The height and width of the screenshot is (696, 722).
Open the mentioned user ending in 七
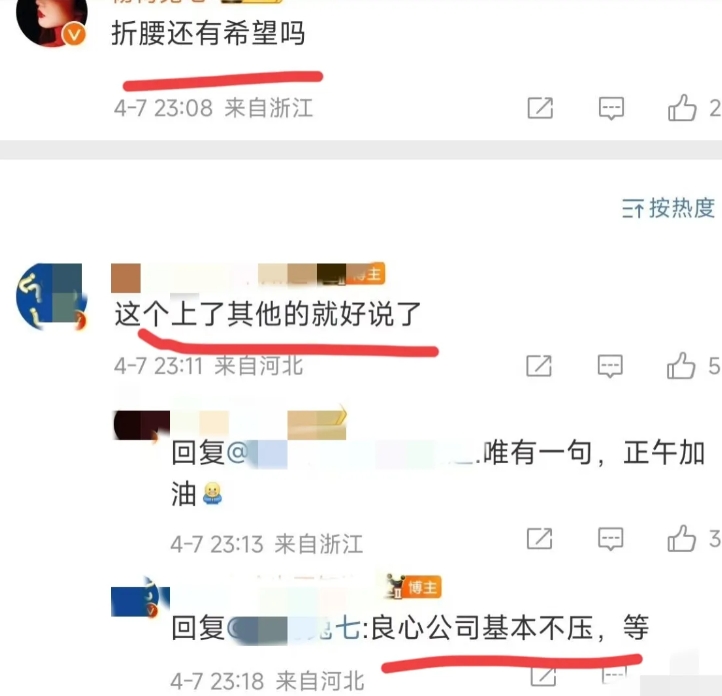[295, 628]
